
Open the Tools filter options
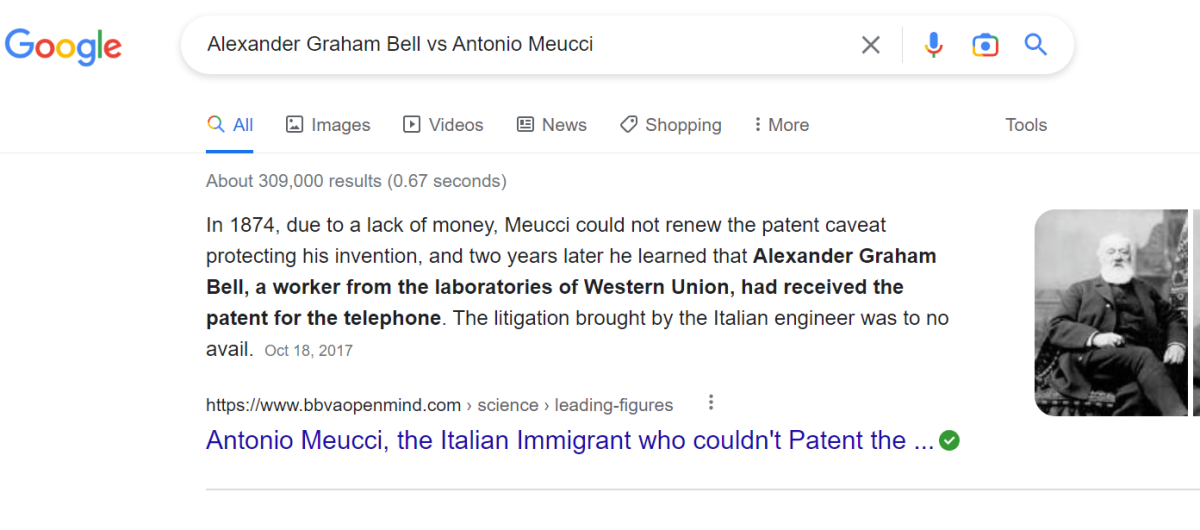click(1026, 125)
